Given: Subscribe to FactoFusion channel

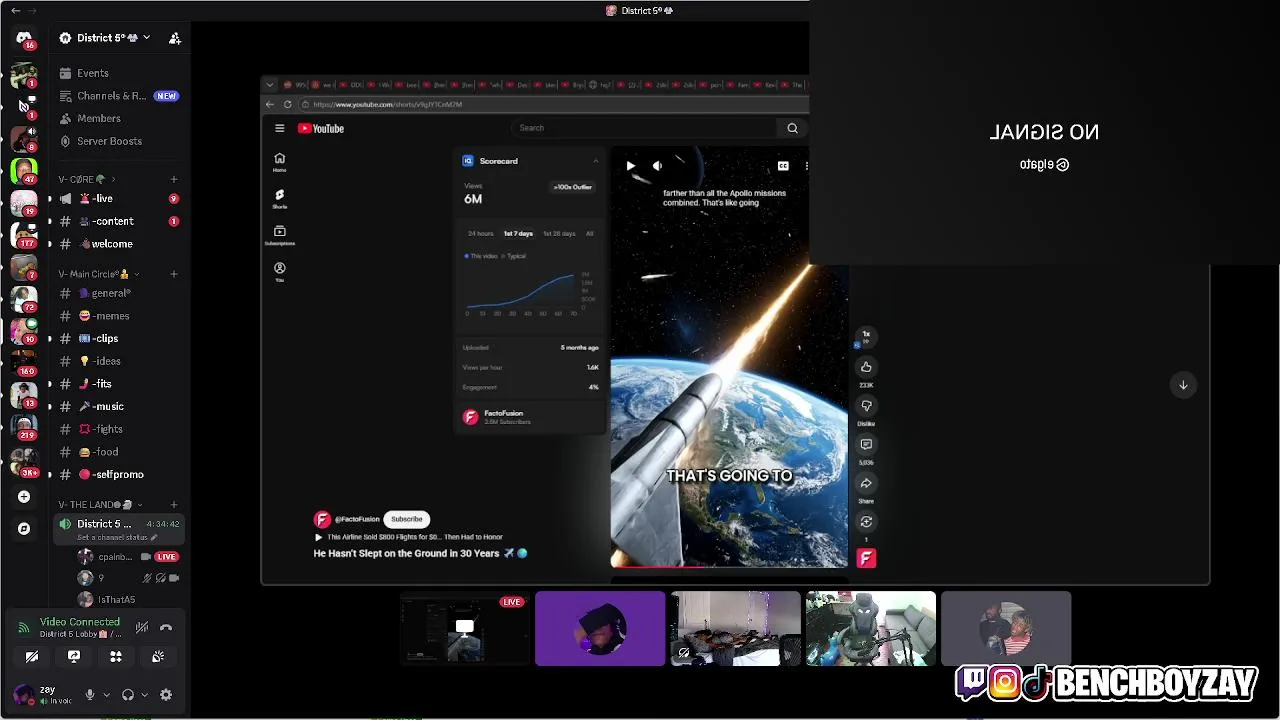Looking at the screenshot, I should click(406, 519).
